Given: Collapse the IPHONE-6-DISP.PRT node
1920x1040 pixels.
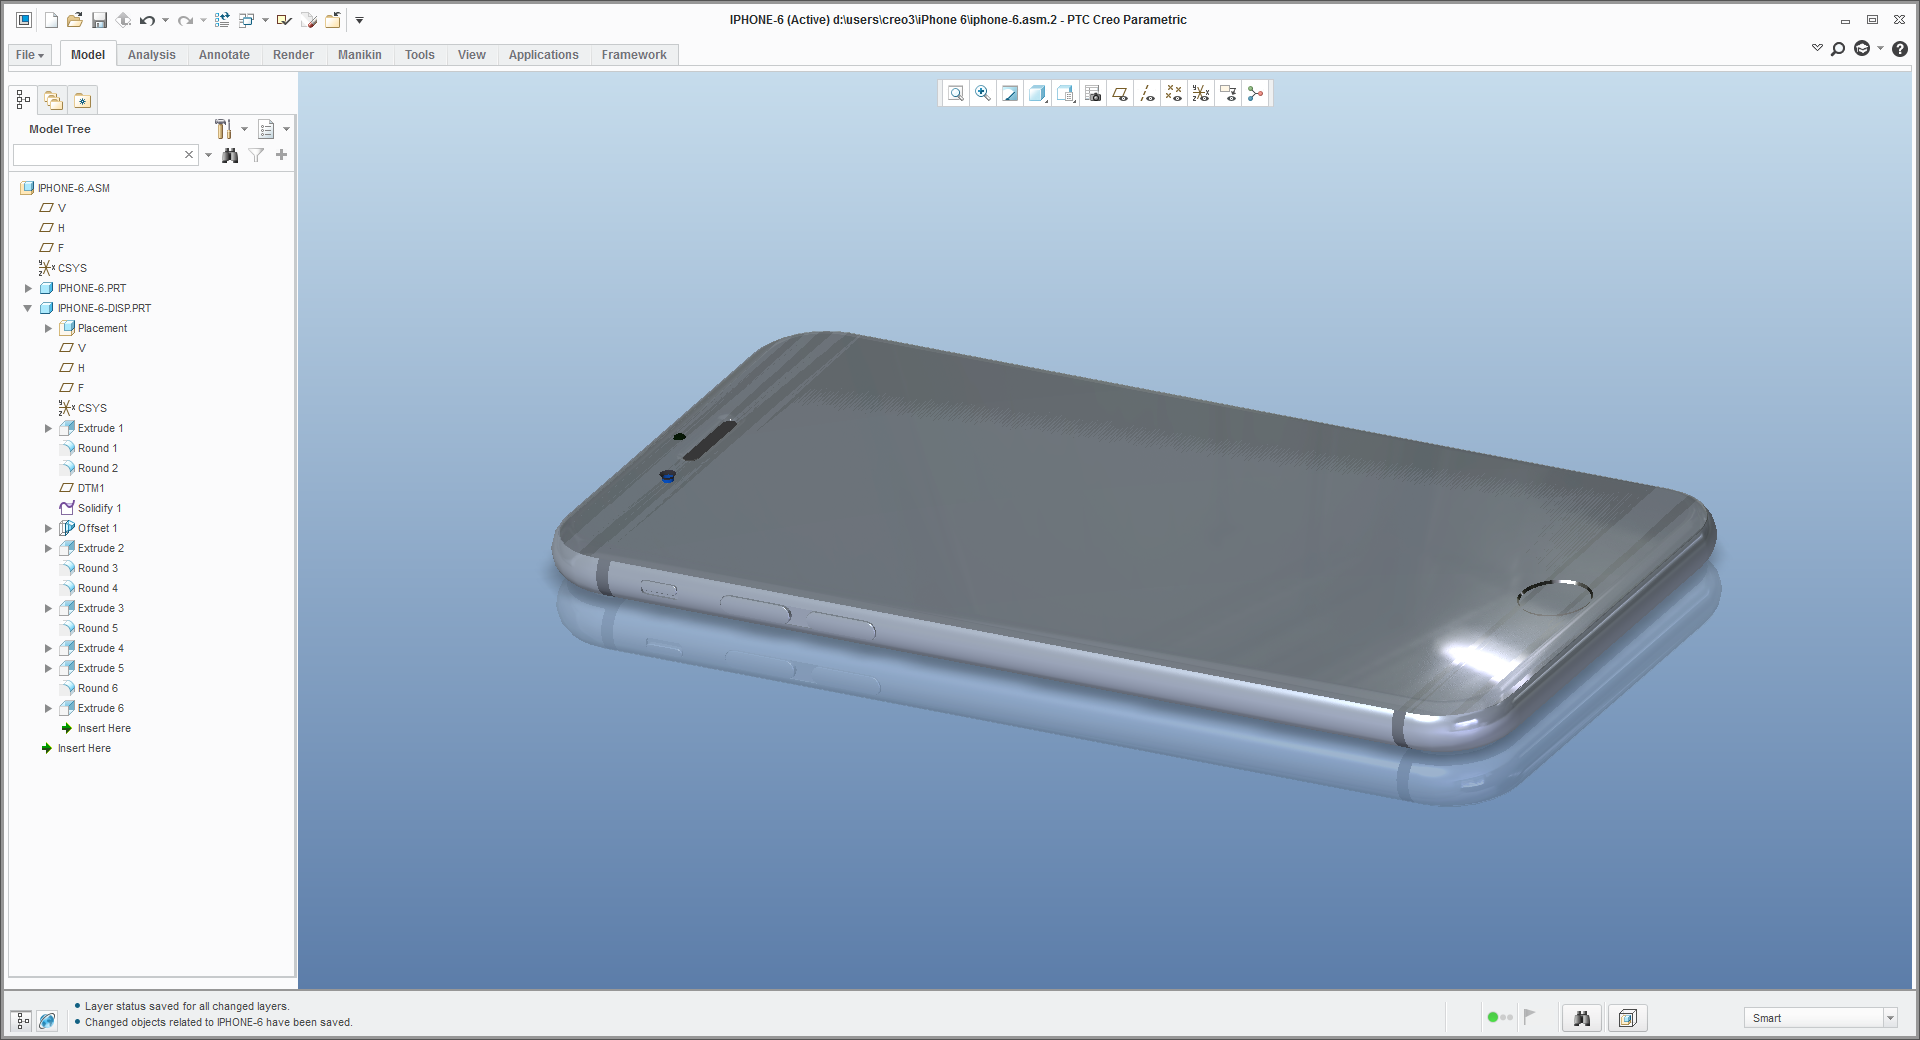Looking at the screenshot, I should 28,308.
